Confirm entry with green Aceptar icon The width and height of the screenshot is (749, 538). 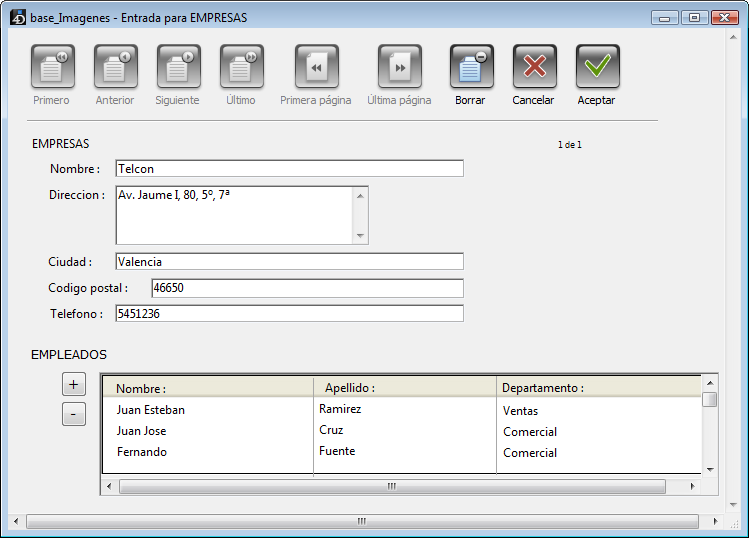[x=597, y=67]
